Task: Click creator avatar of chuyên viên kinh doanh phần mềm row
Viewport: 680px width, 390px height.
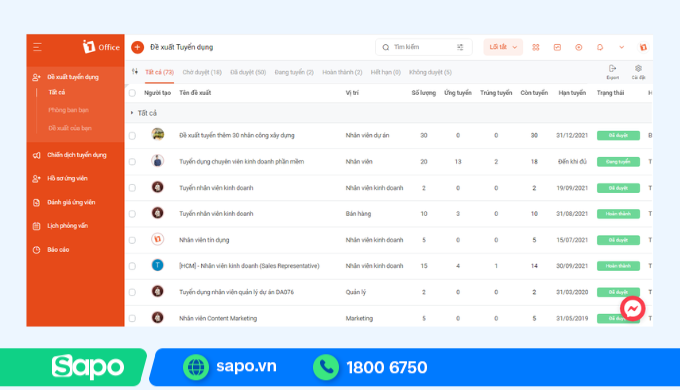Action: pyautogui.click(x=157, y=161)
